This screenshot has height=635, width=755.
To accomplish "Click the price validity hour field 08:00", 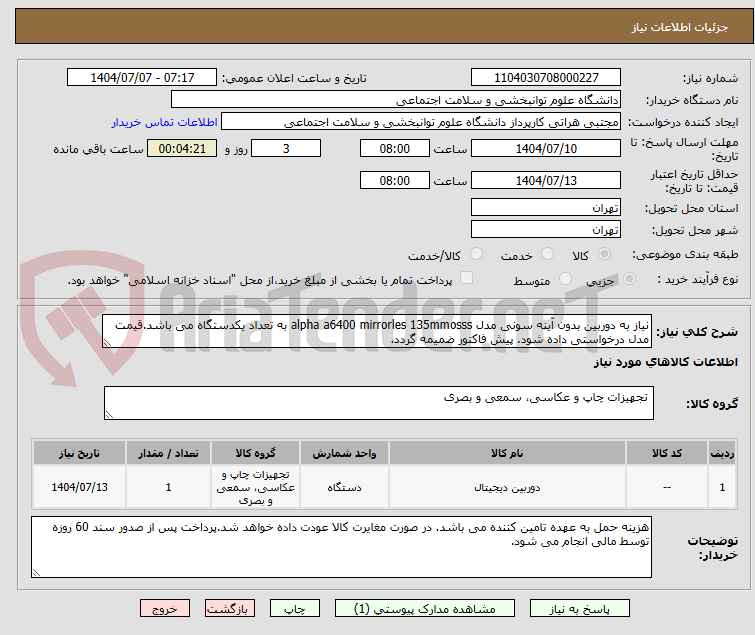I will [x=395, y=181].
